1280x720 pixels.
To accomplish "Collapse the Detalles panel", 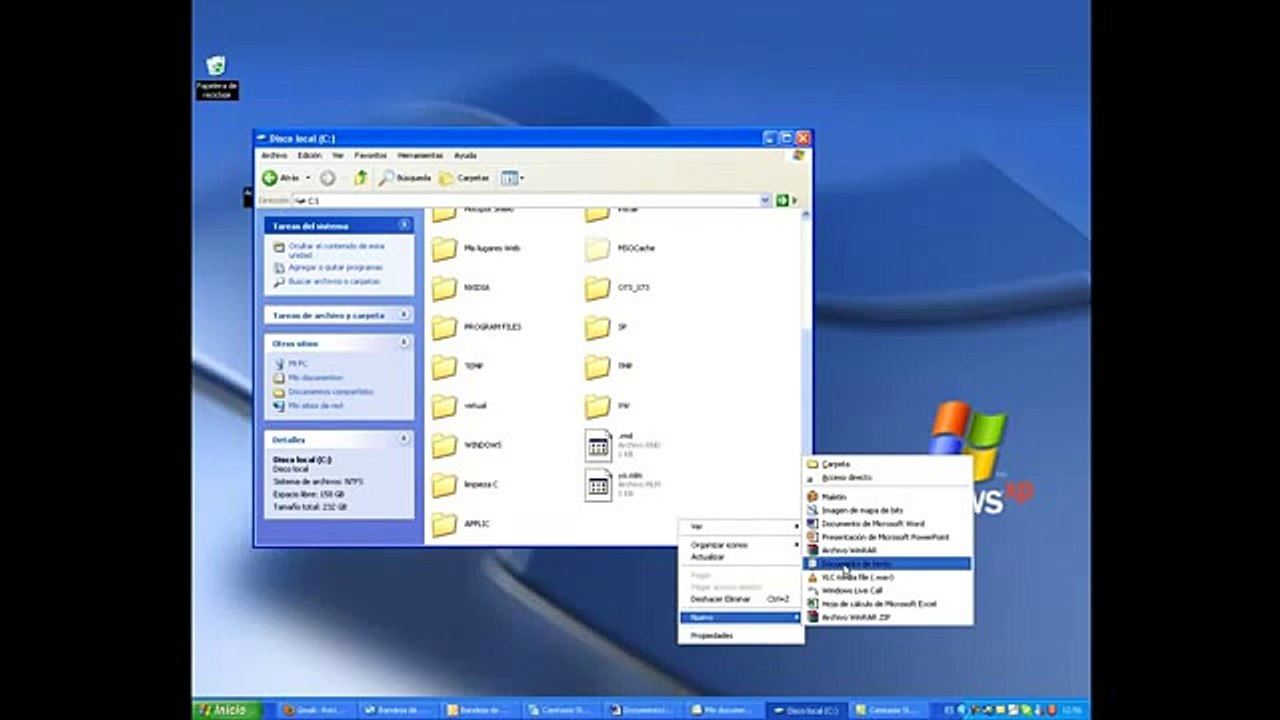I will [404, 439].
